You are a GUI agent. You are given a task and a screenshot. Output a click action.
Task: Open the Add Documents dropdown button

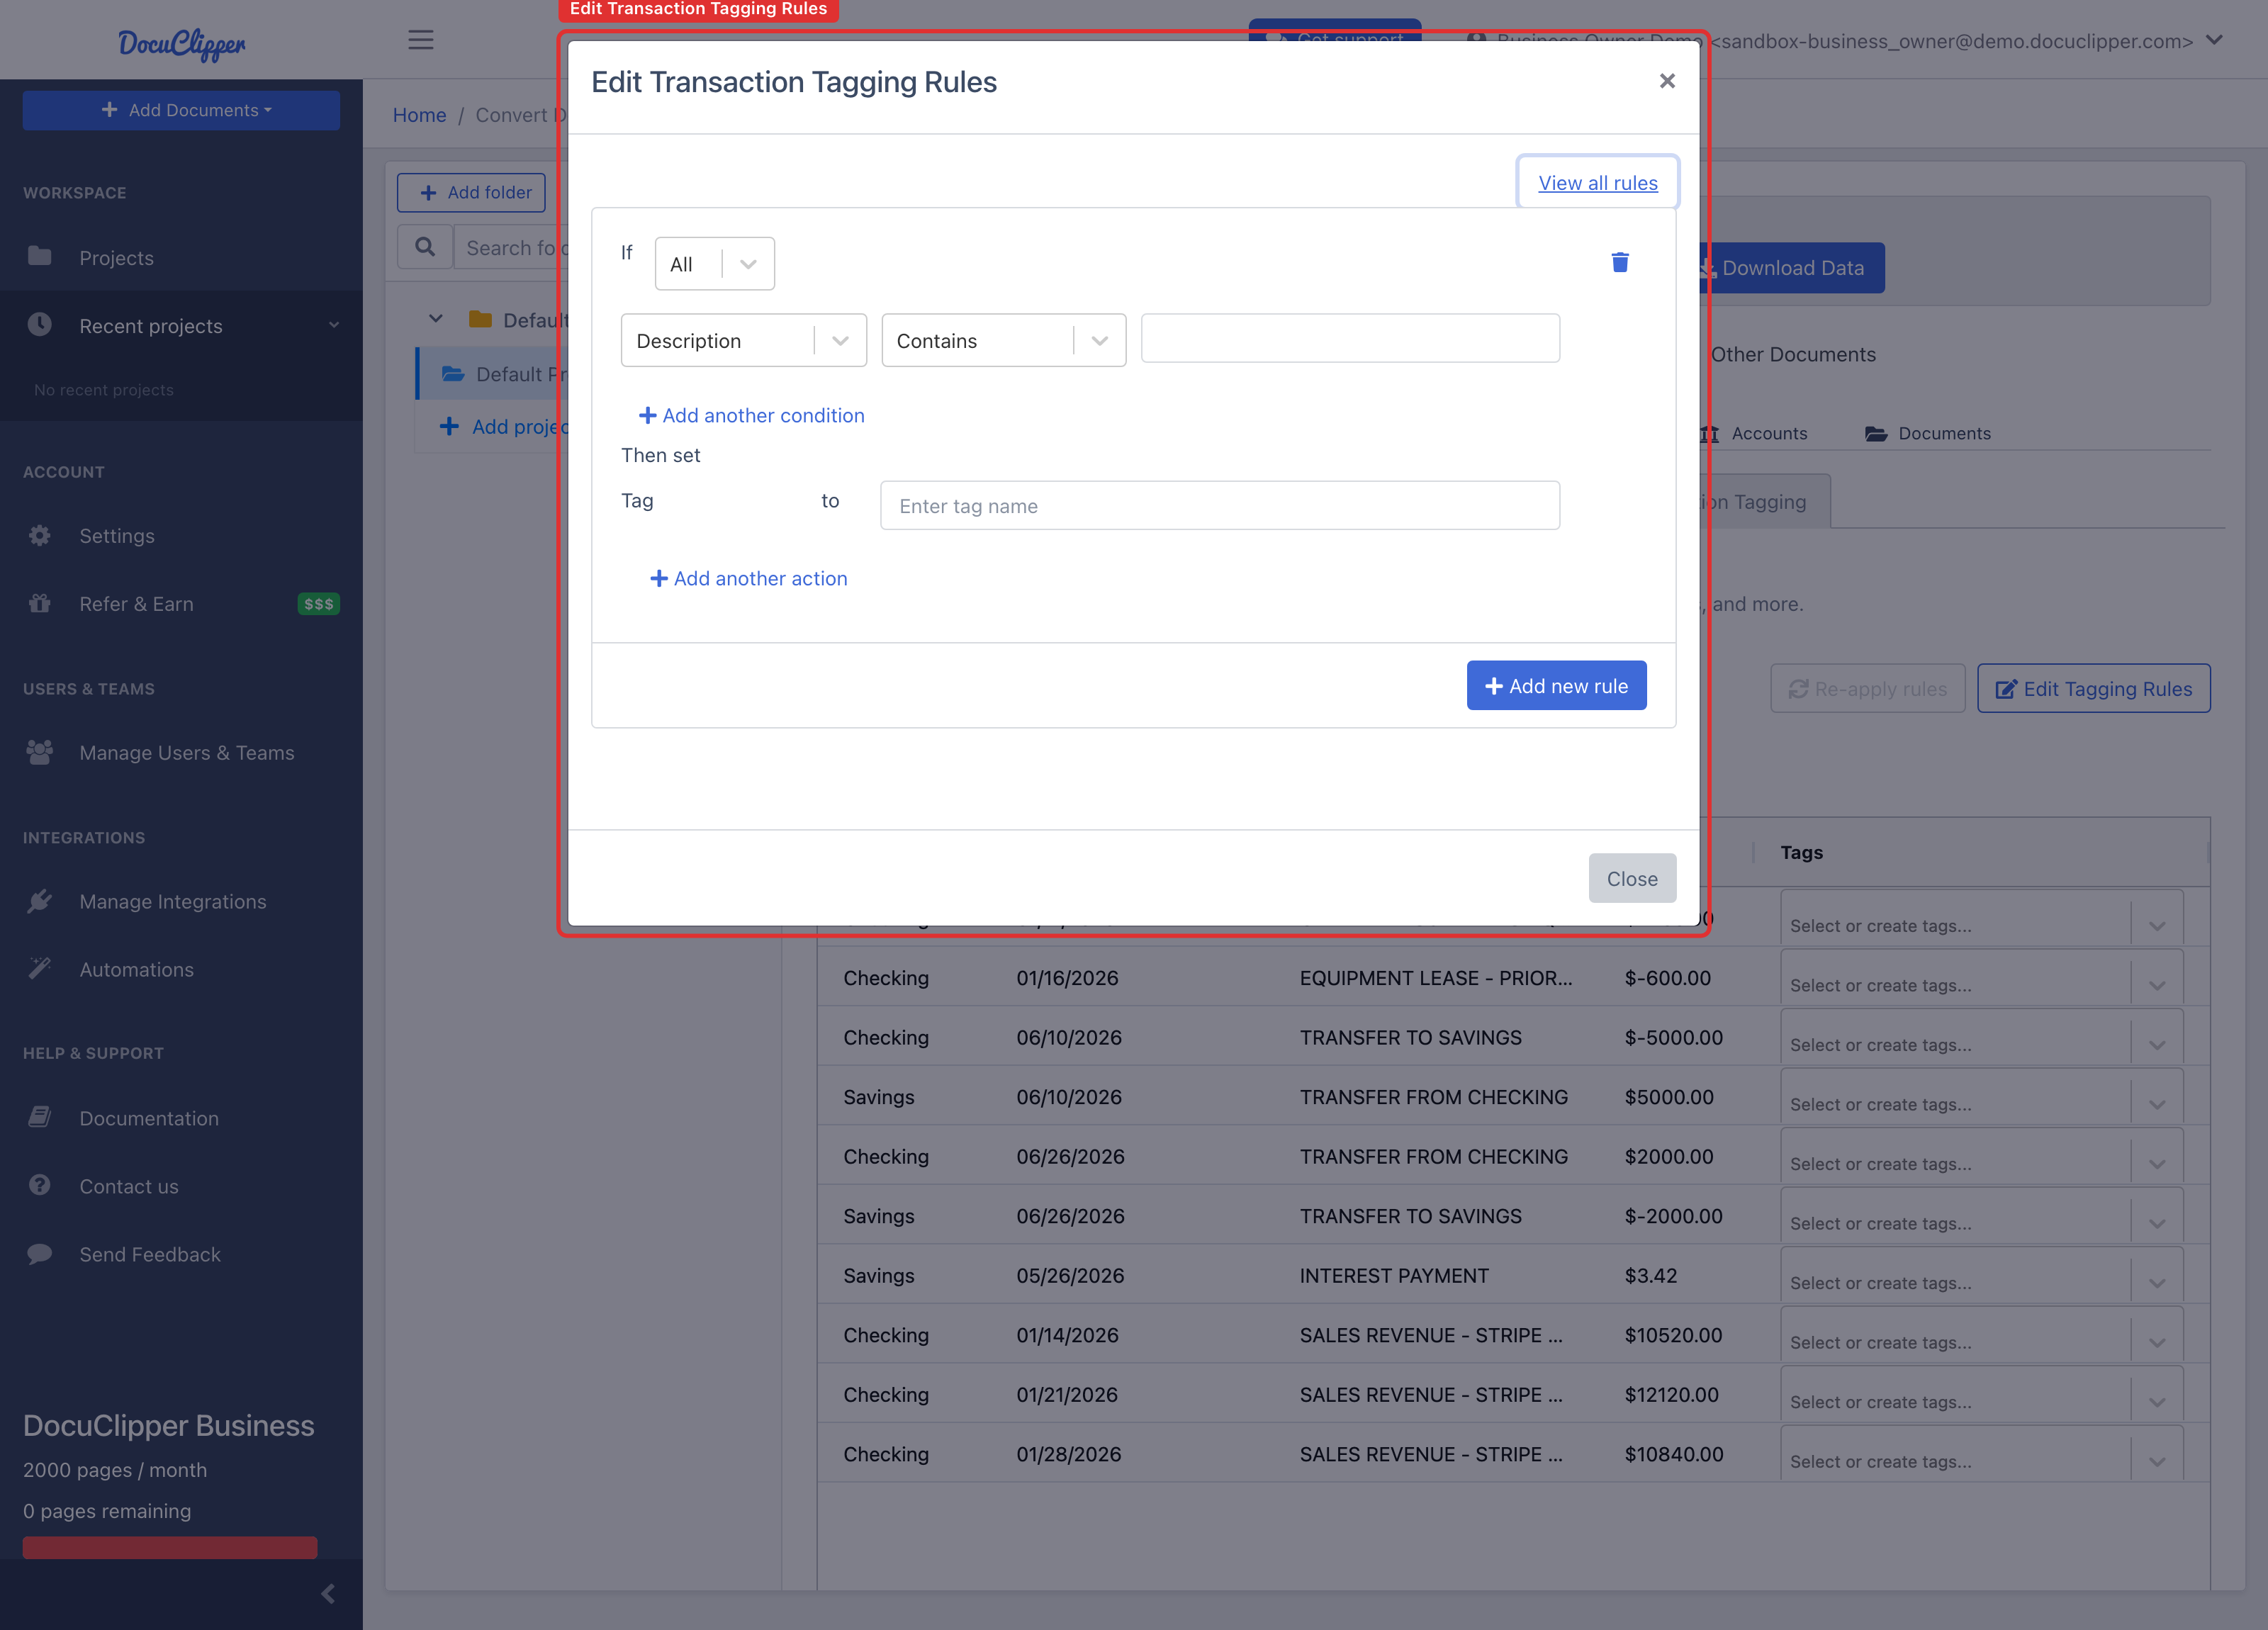click(x=181, y=110)
